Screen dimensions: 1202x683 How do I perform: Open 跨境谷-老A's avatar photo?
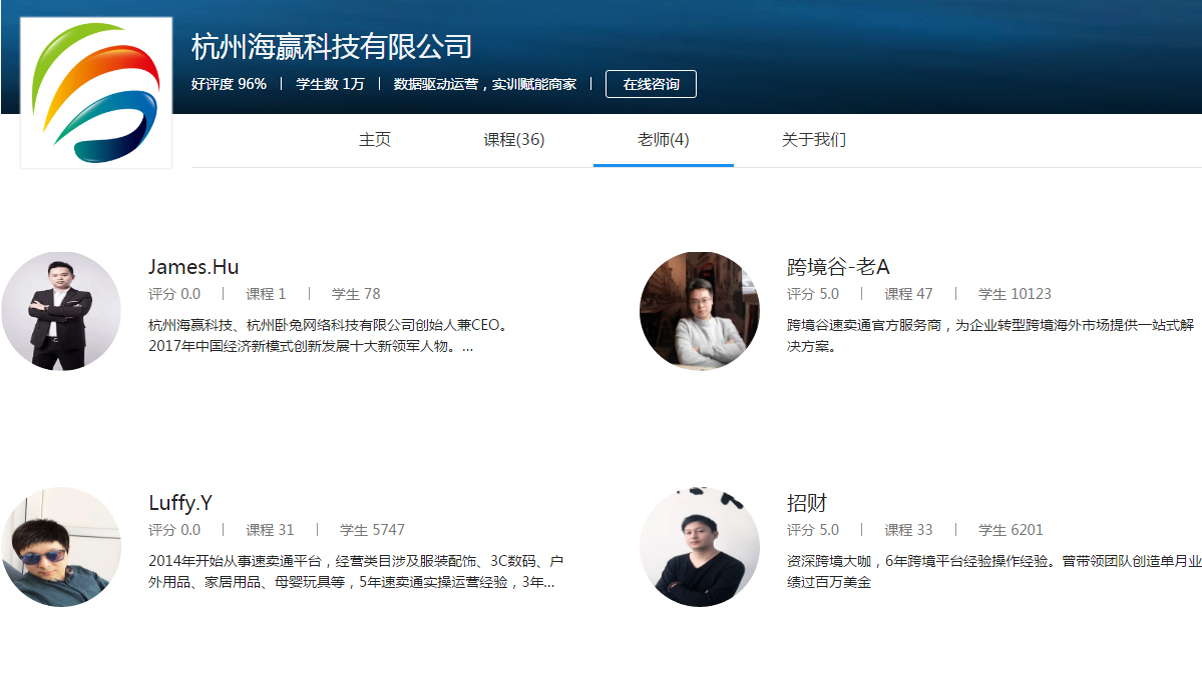700,311
